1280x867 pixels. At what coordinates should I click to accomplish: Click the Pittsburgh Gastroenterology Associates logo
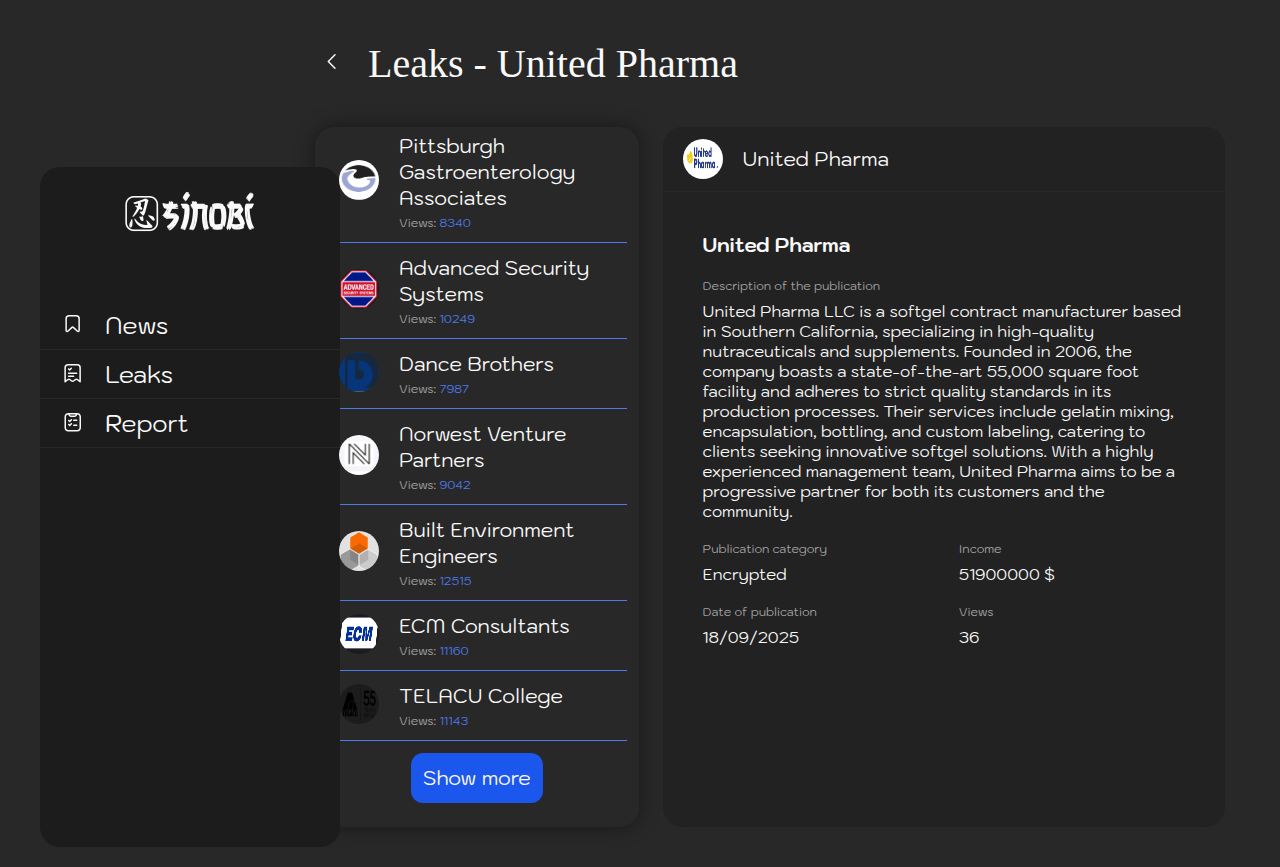point(359,180)
